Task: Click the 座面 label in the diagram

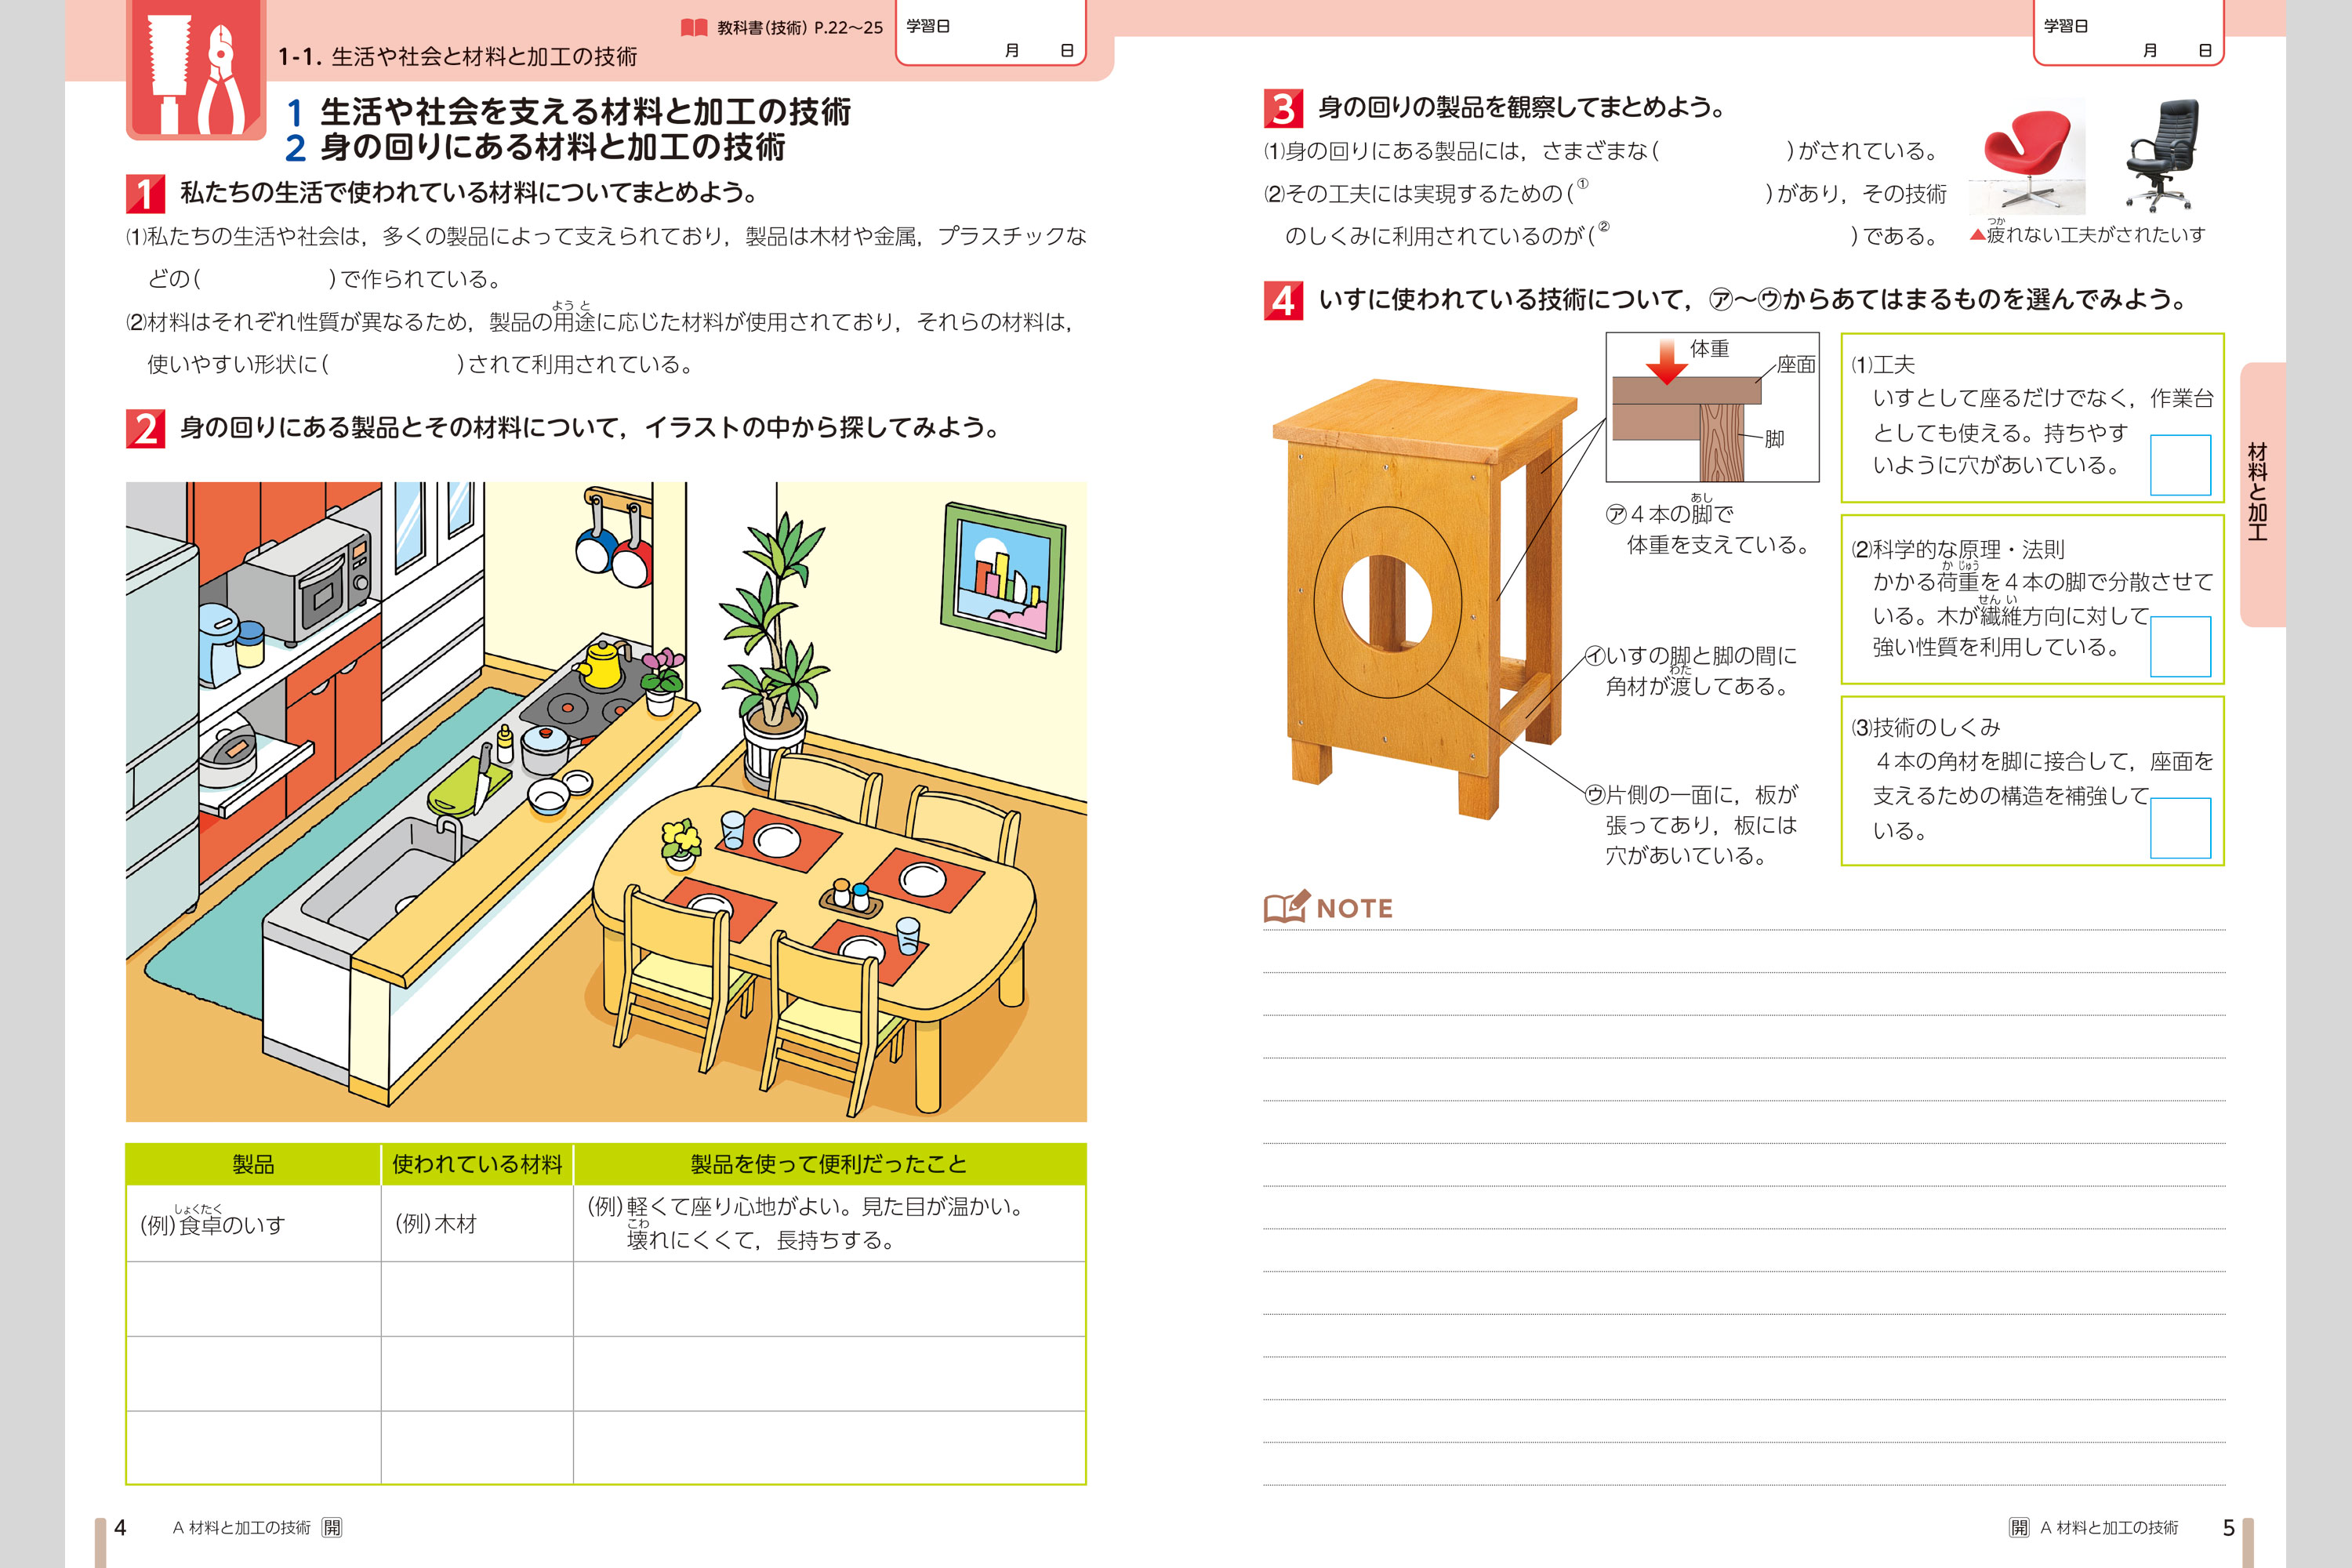Action: click(x=1796, y=365)
